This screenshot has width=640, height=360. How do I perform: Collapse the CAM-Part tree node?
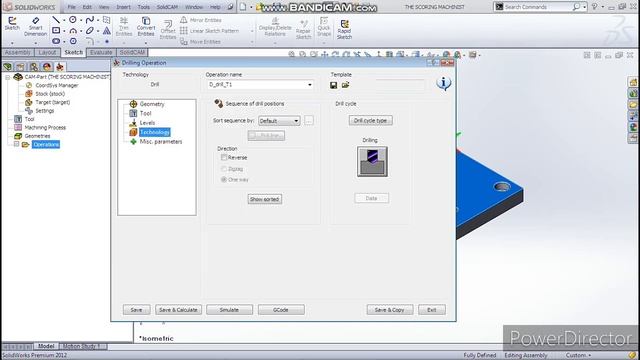[7, 77]
